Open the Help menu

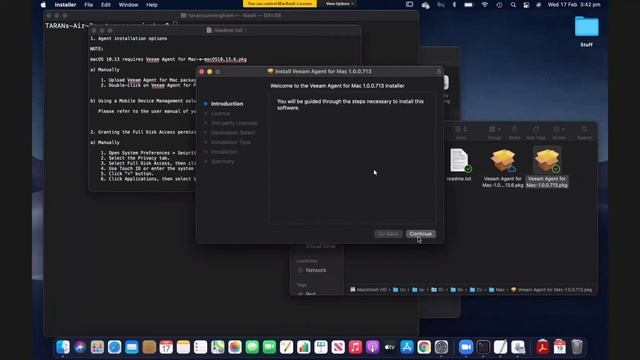pyautogui.click(x=152, y=5)
